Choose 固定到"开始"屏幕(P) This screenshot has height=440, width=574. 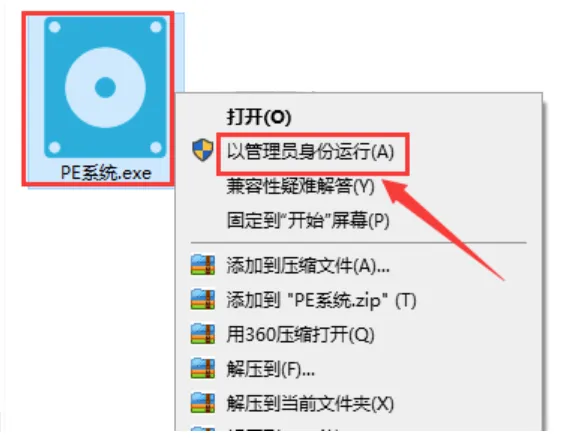(x=308, y=221)
